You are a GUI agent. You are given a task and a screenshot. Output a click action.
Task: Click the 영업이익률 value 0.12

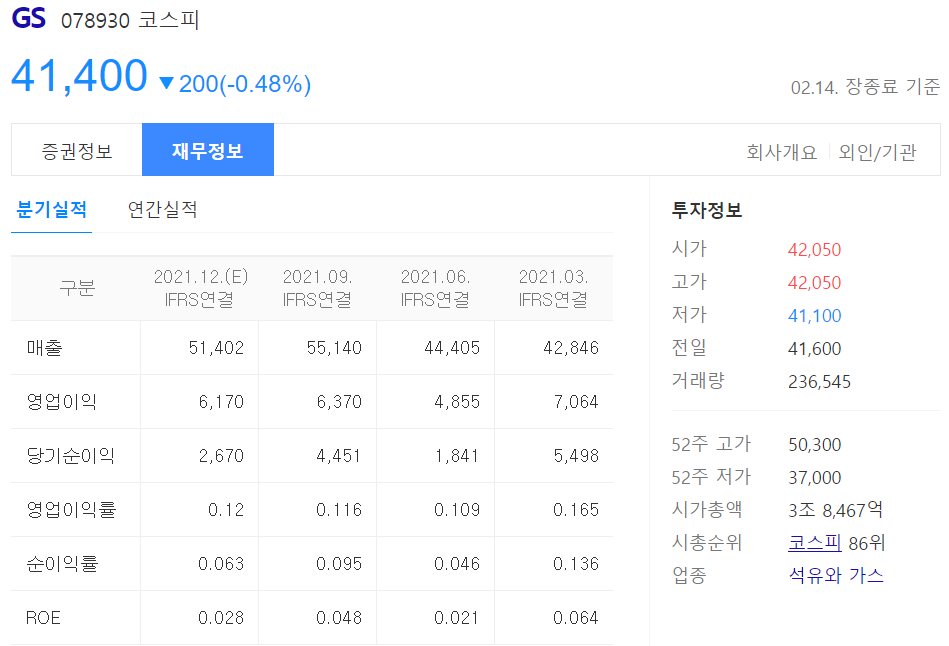(x=226, y=510)
